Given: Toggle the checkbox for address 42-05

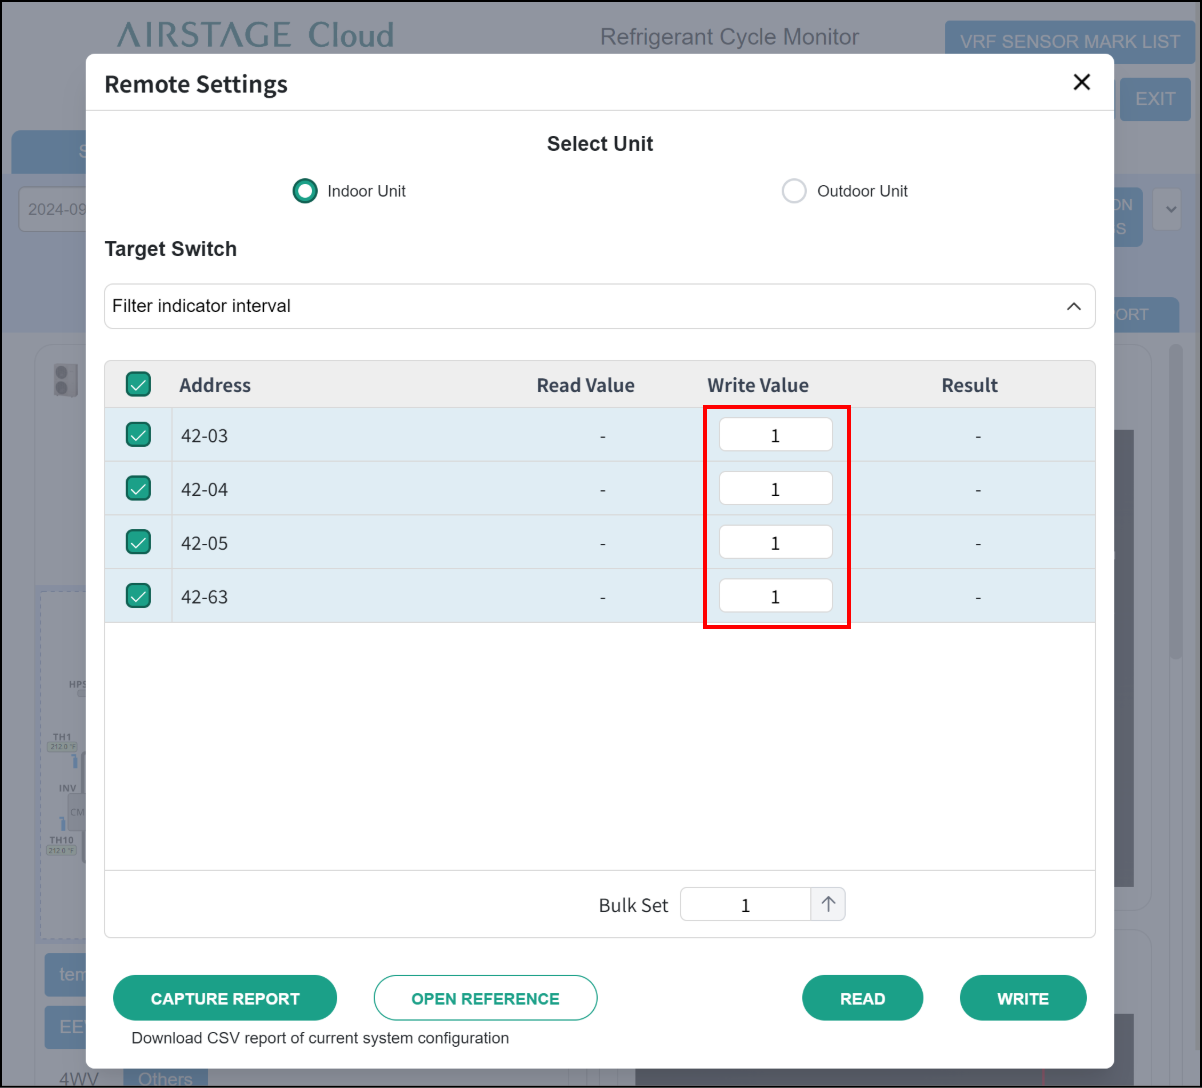Looking at the screenshot, I should 138,542.
